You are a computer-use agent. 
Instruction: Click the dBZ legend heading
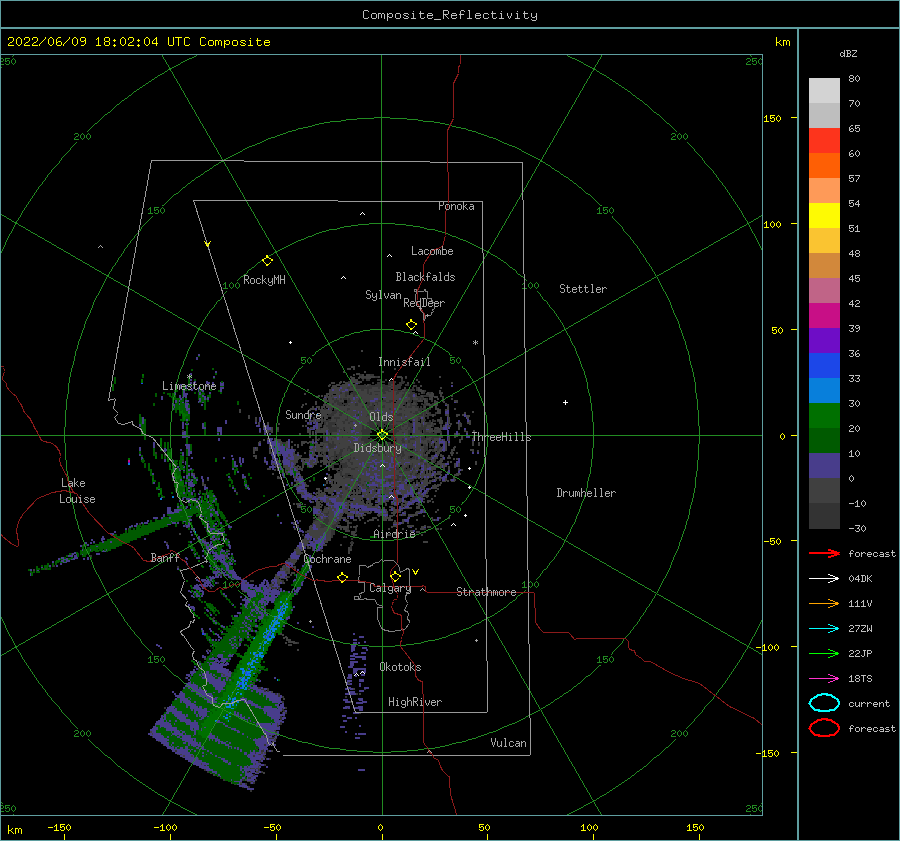tap(848, 53)
